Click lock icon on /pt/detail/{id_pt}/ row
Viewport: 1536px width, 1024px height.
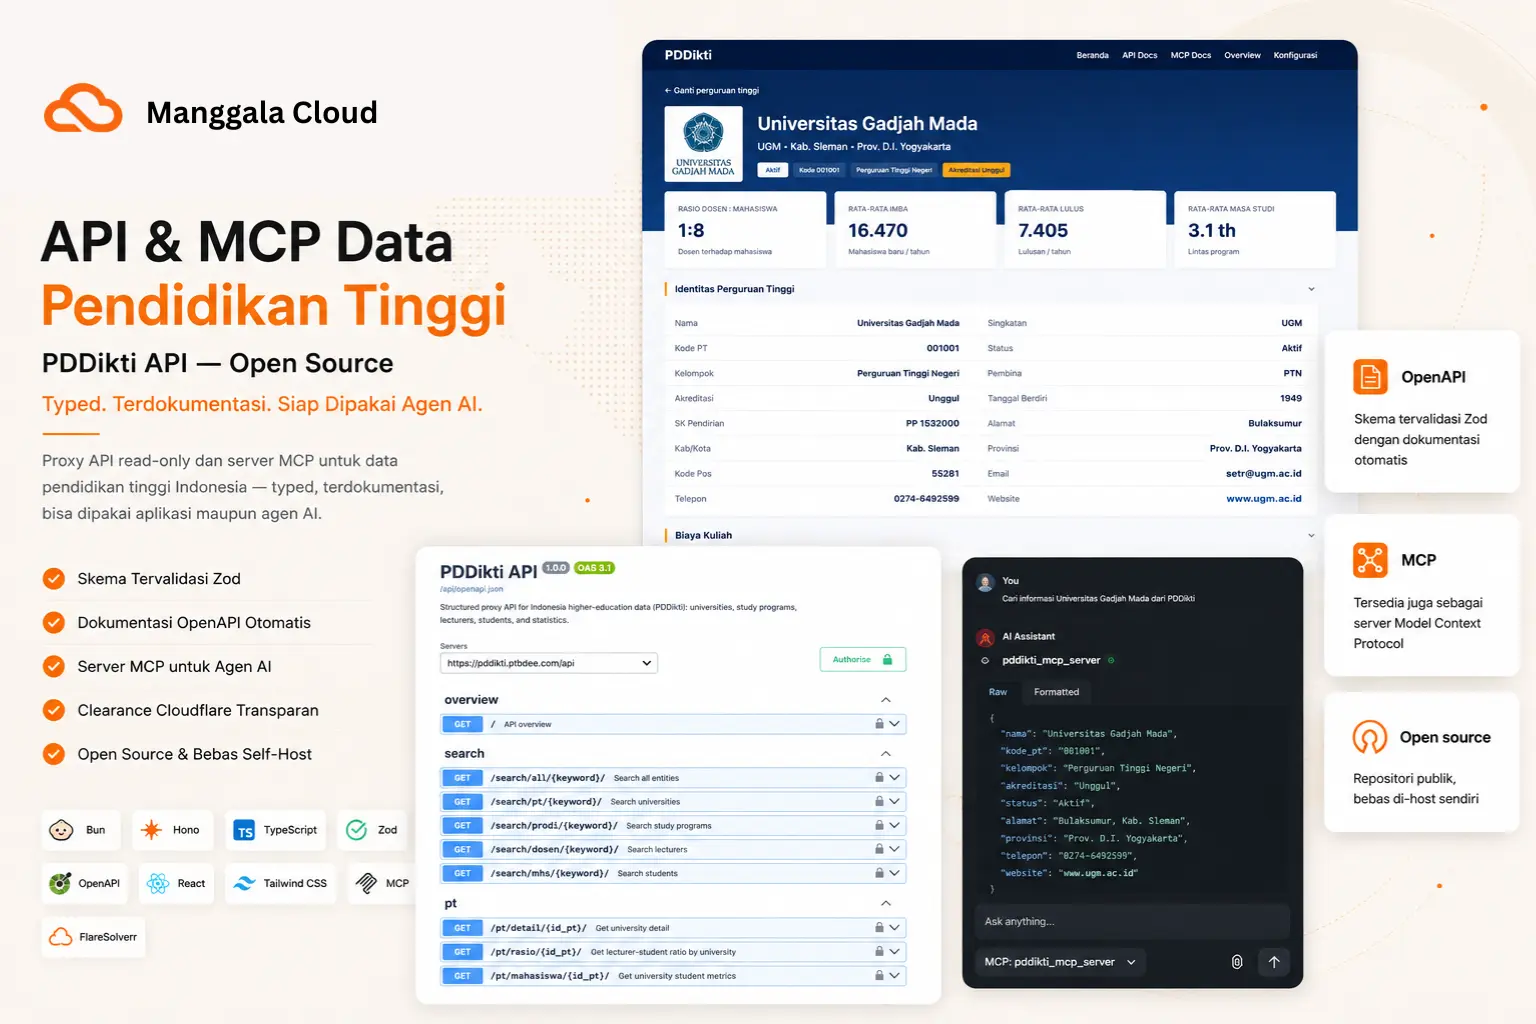pyautogui.click(x=879, y=928)
